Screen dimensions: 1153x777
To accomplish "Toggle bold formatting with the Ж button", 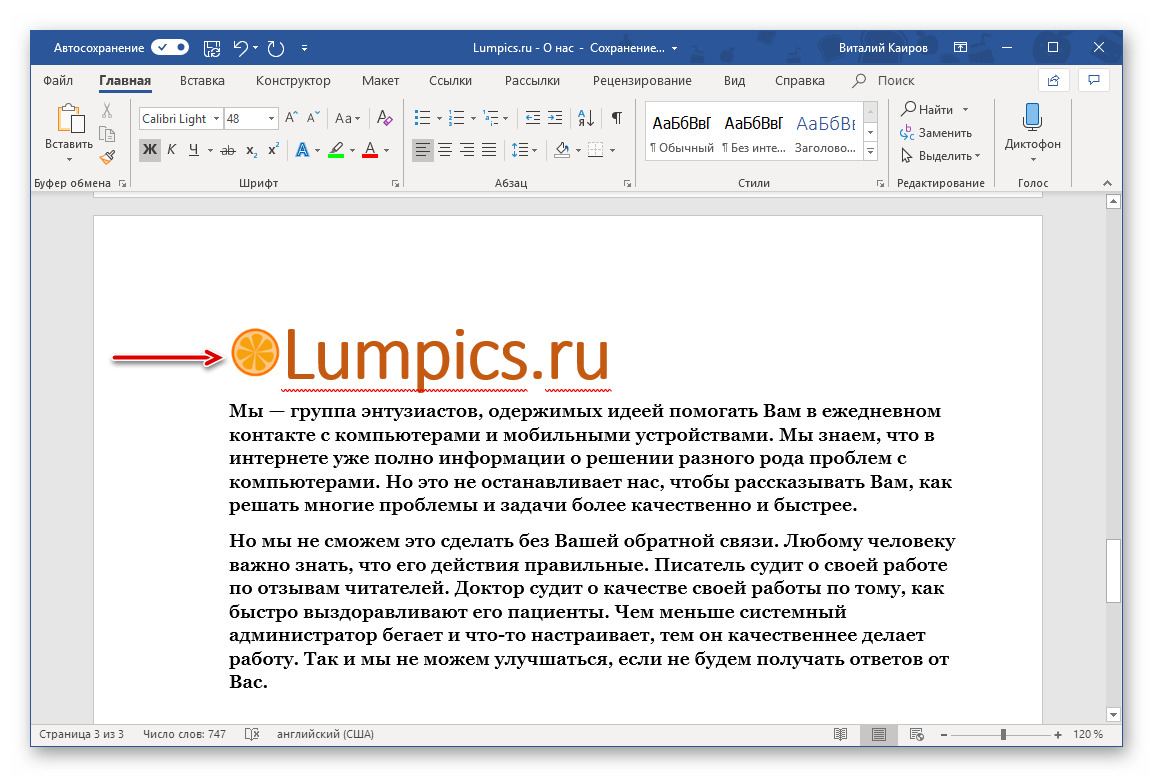I will click(x=149, y=150).
